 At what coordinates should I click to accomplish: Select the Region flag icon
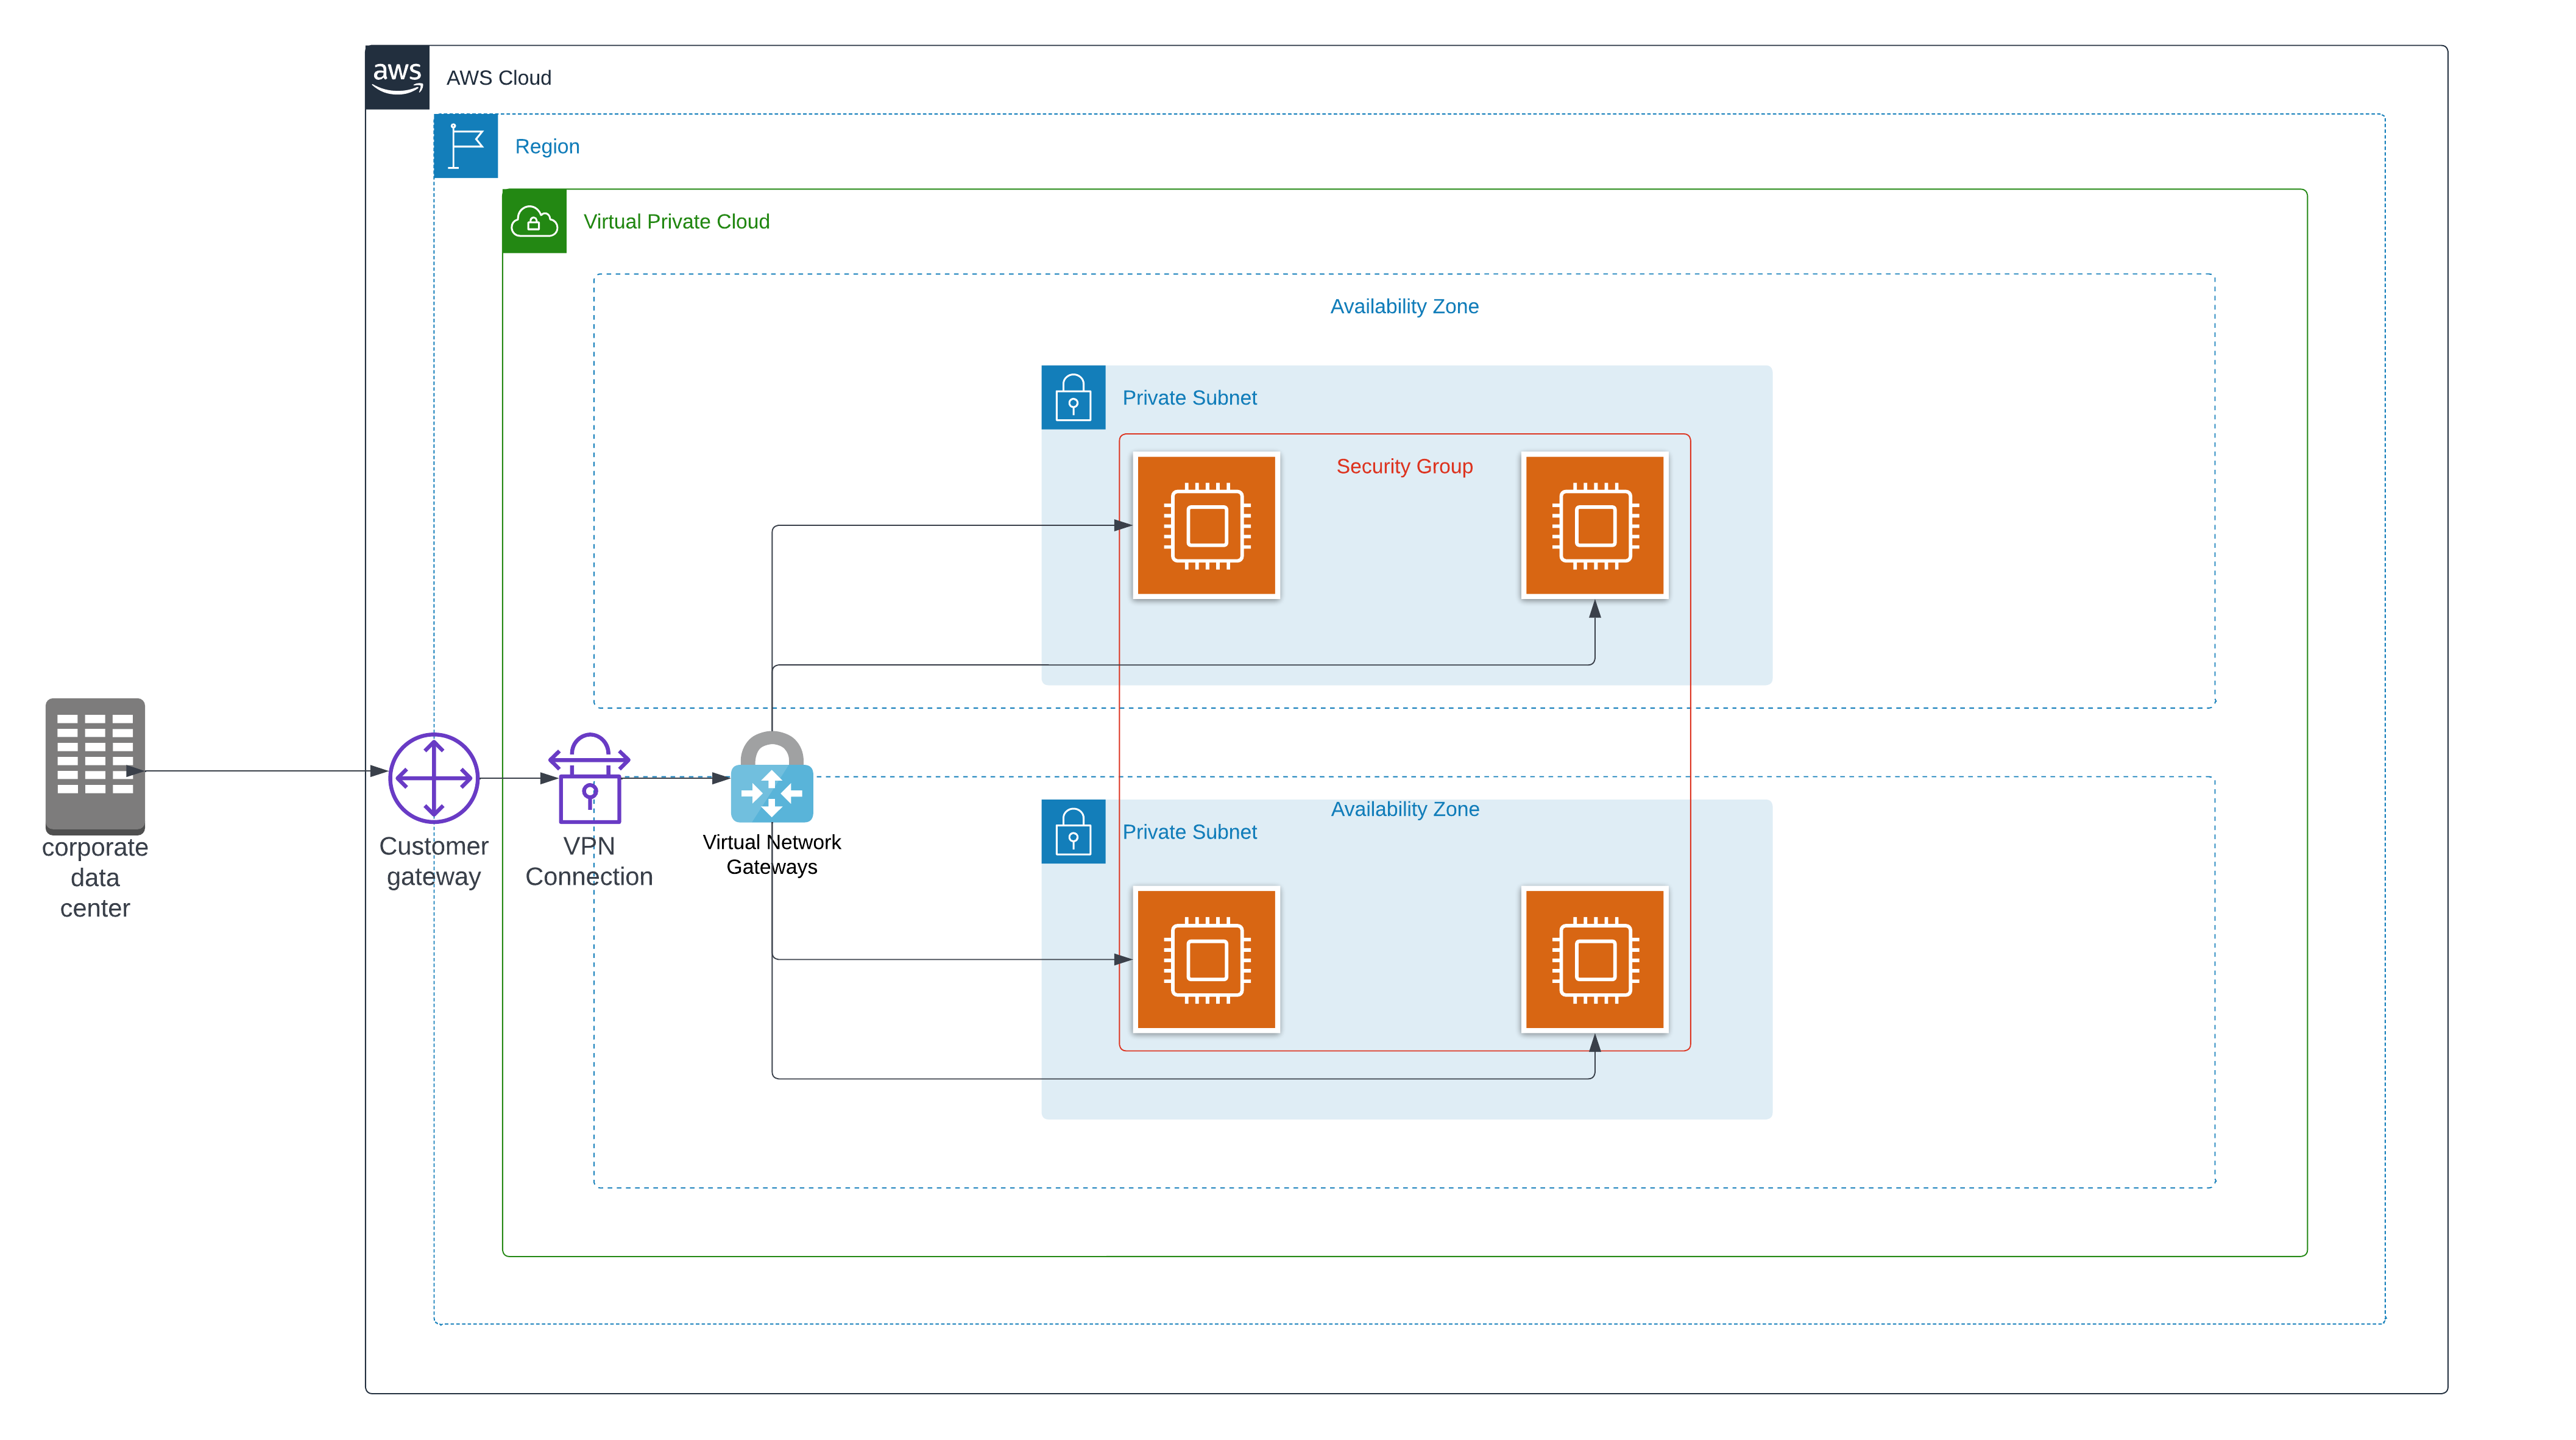(x=466, y=146)
